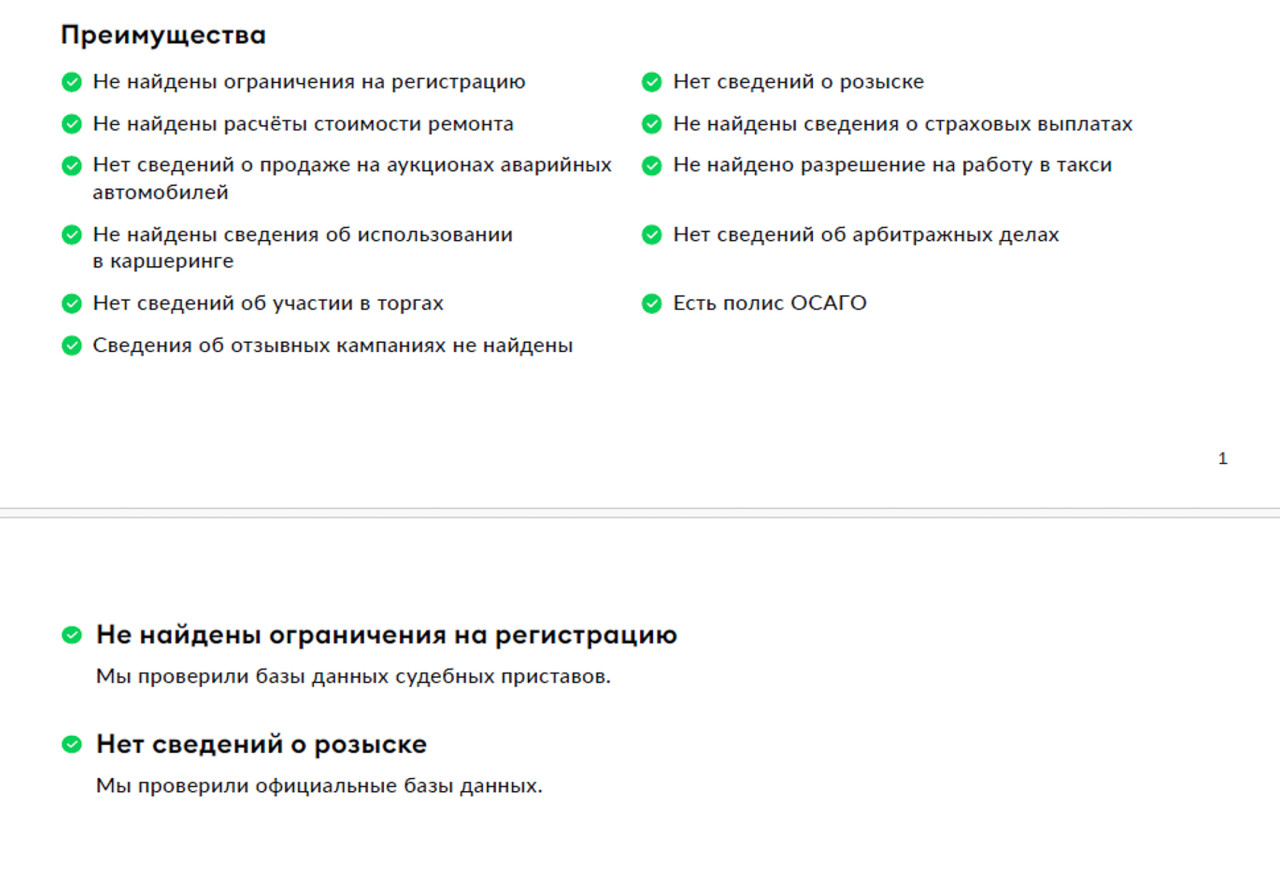Viewport: 1280px width, 890px height.
Task: Click checkmark beside bold heading 'Нет сведений о розыске'
Action: pyautogui.click(x=71, y=744)
